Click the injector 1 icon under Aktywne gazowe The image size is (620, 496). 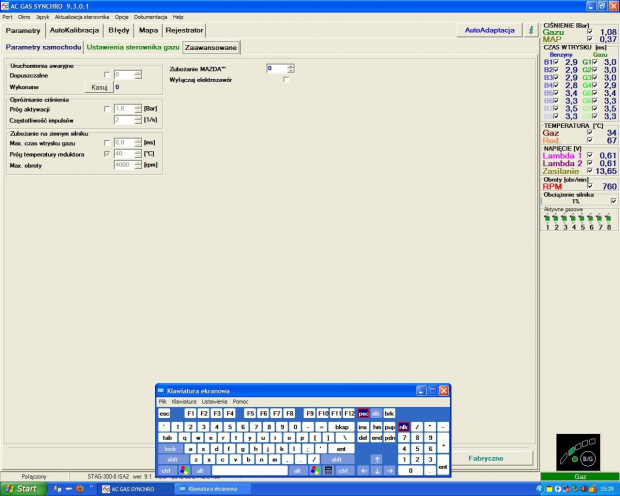click(x=547, y=217)
